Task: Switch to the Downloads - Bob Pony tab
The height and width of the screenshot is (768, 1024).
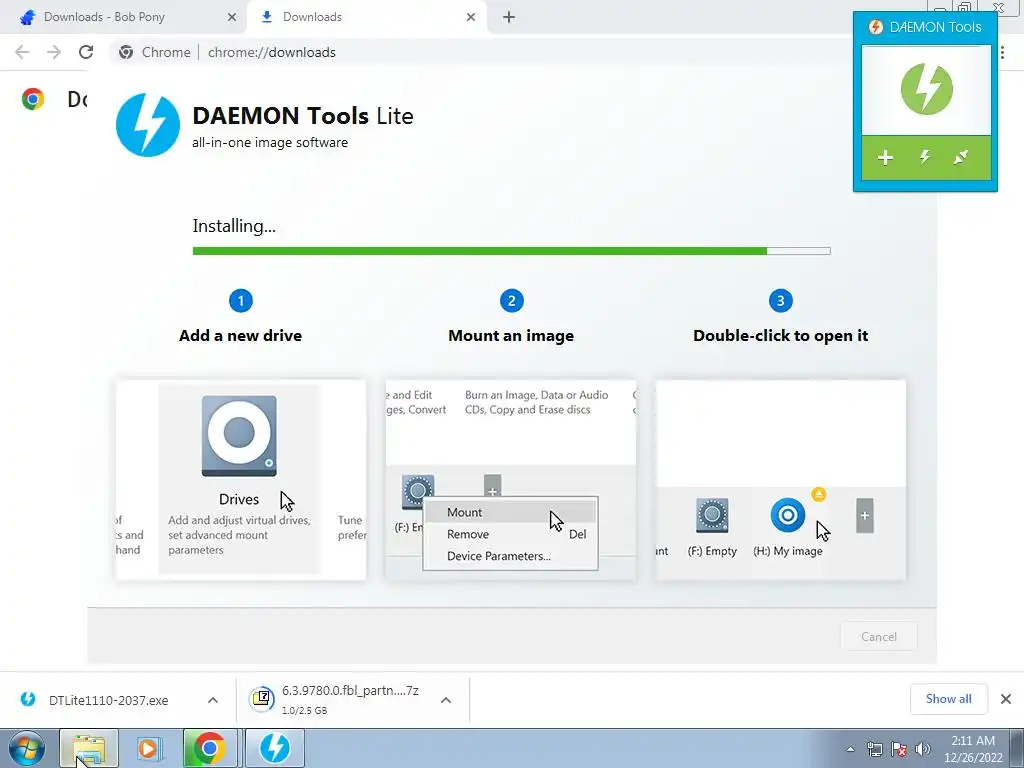Action: (124, 17)
